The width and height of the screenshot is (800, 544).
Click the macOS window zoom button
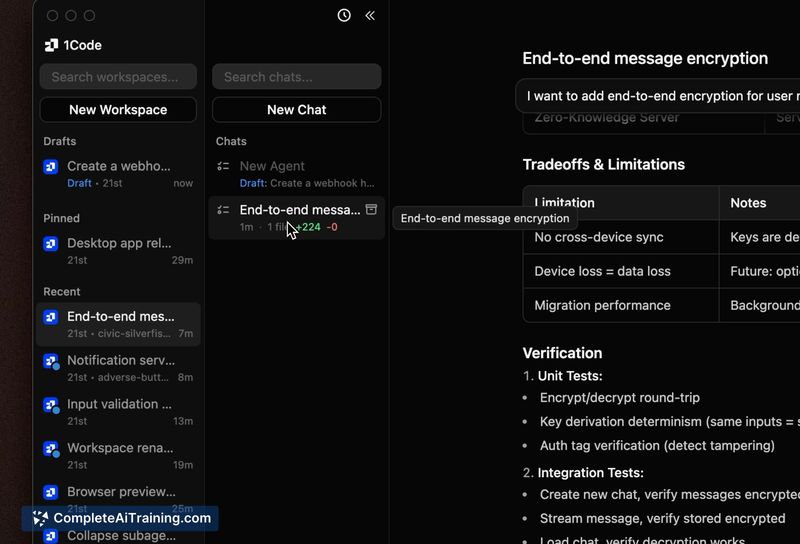tap(89, 16)
